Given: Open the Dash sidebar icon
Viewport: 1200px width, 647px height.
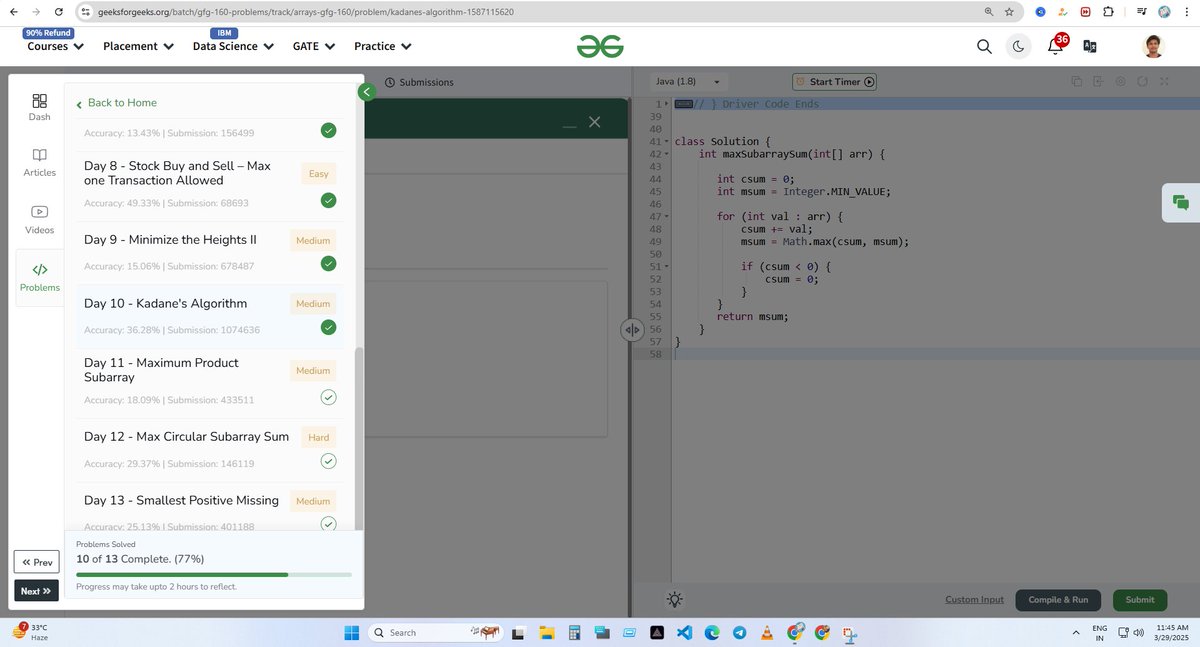Looking at the screenshot, I should click(x=40, y=107).
